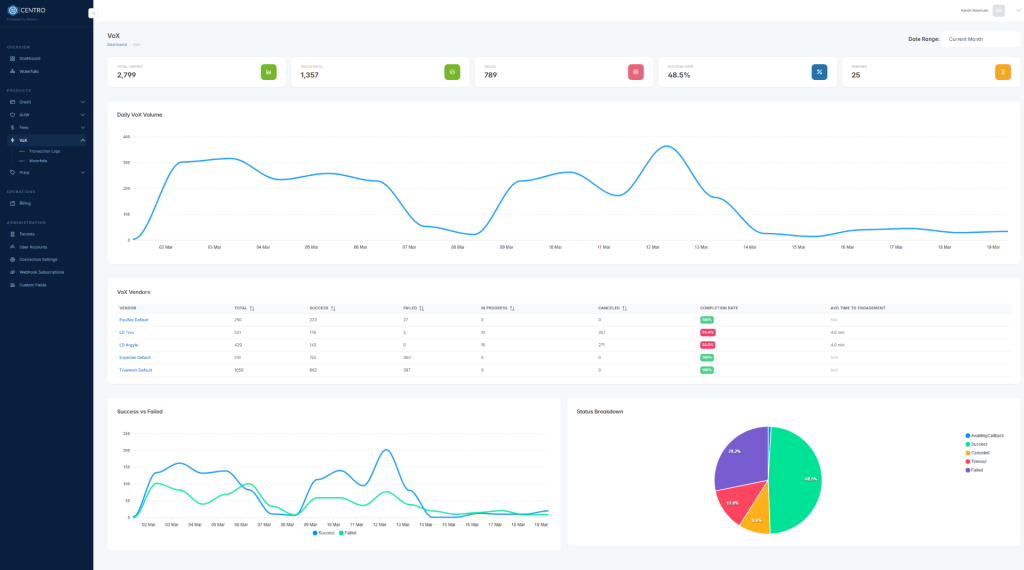Open the Date Range dropdown

click(980, 39)
